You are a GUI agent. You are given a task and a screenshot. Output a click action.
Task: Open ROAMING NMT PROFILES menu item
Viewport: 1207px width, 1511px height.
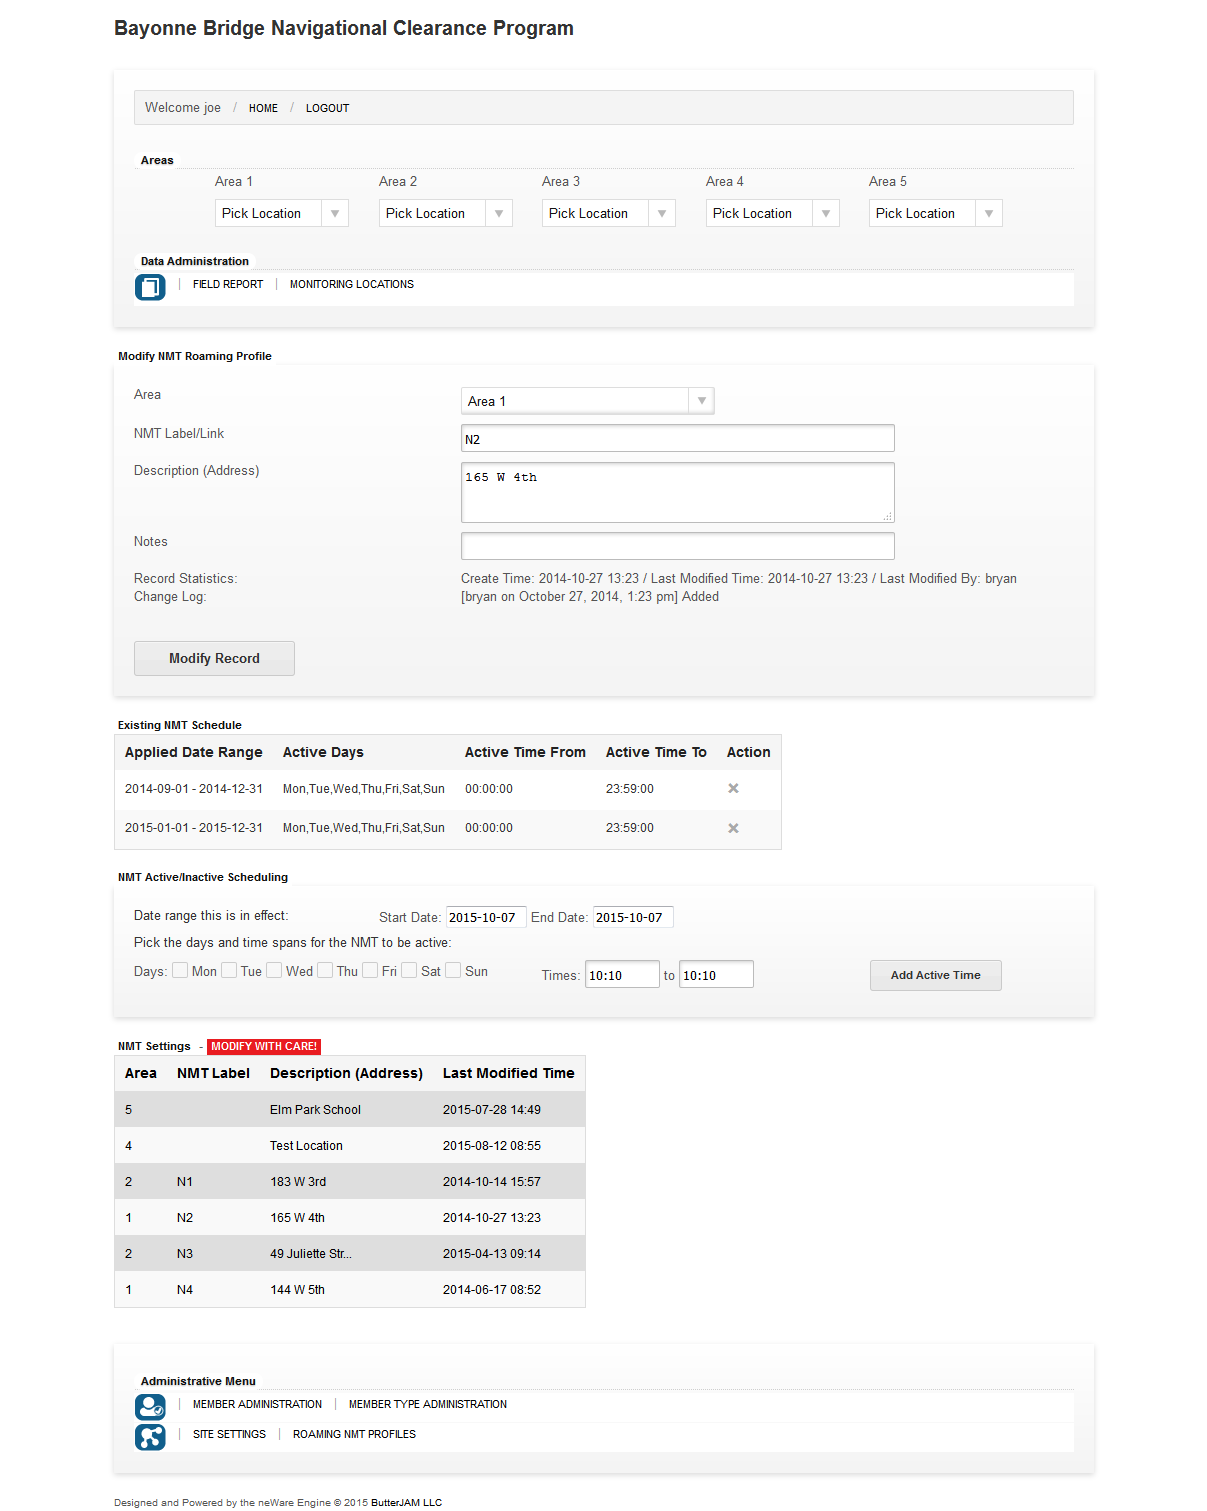pos(354,1434)
